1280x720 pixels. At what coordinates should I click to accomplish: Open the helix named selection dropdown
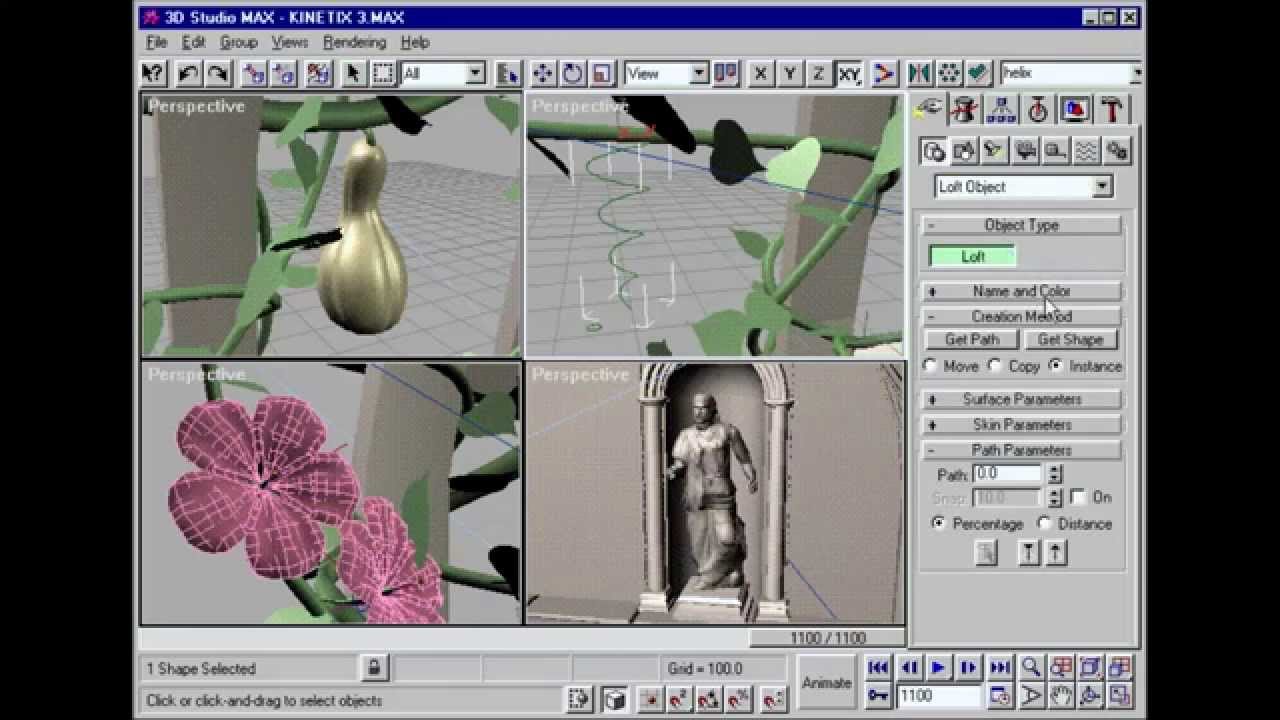tap(1135, 73)
